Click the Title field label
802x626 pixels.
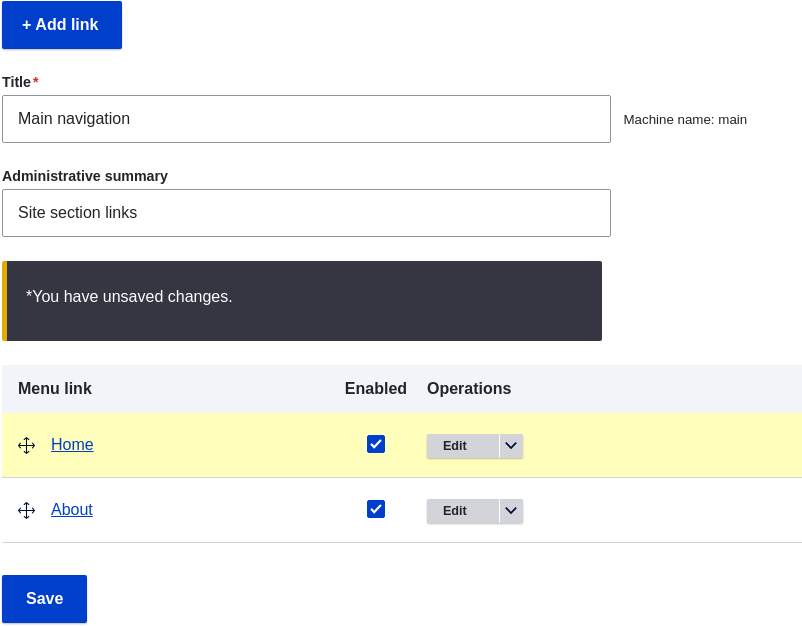click(x=16, y=82)
